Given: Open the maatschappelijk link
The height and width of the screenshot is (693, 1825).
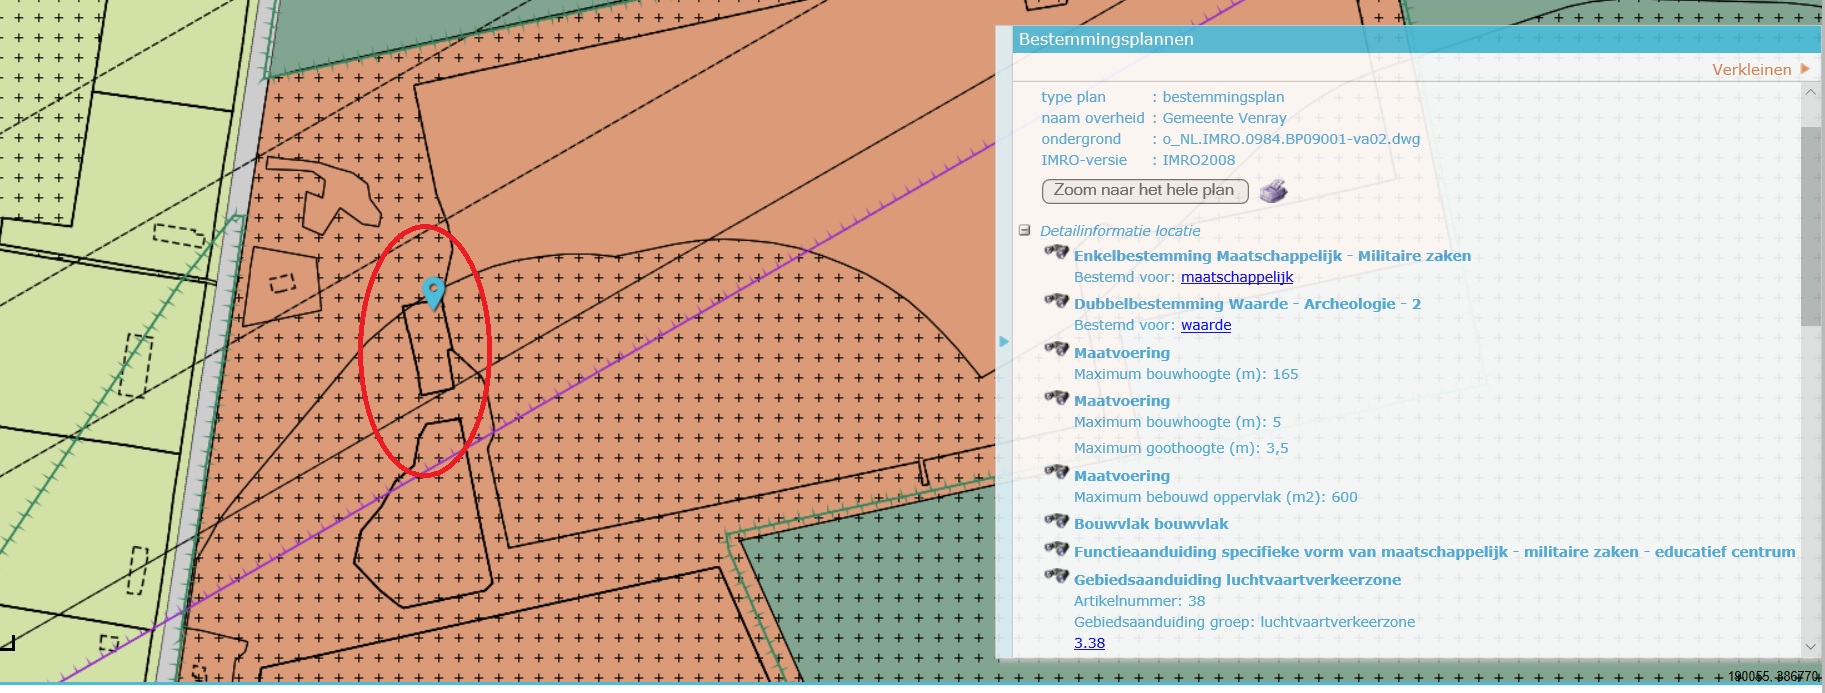Looking at the screenshot, I should 1237,277.
